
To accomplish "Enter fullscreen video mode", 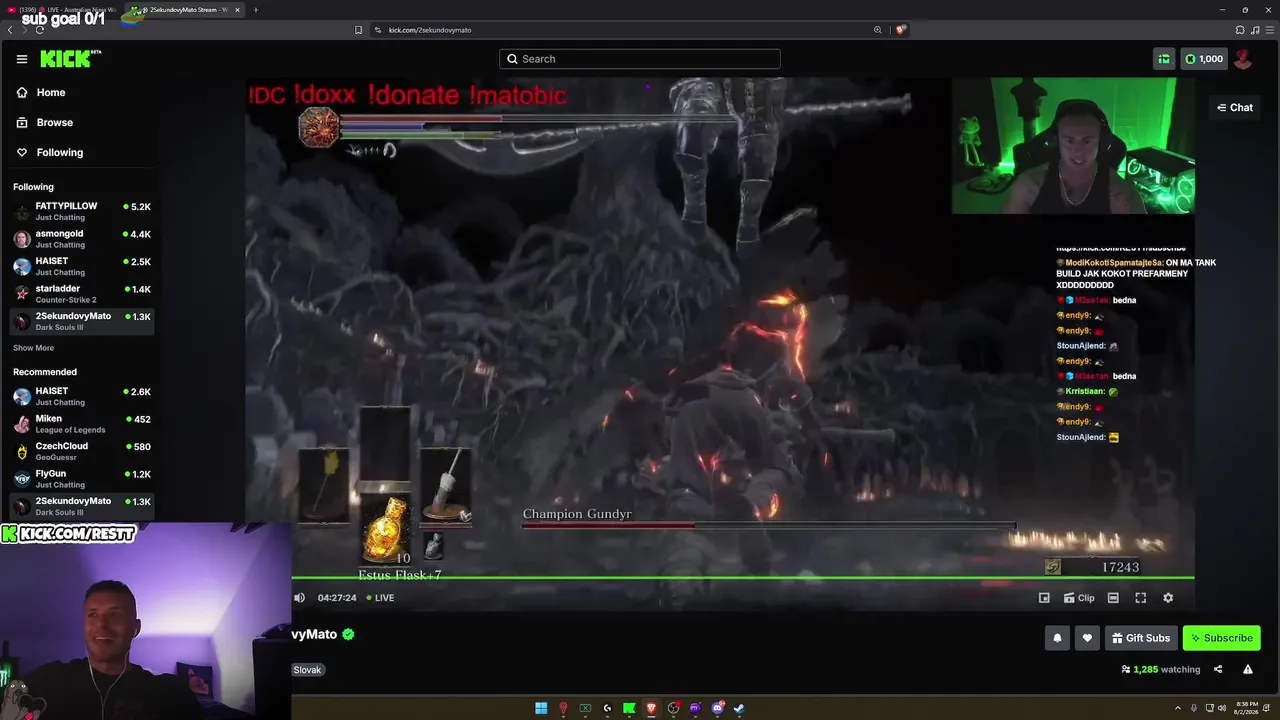I will [1140, 598].
